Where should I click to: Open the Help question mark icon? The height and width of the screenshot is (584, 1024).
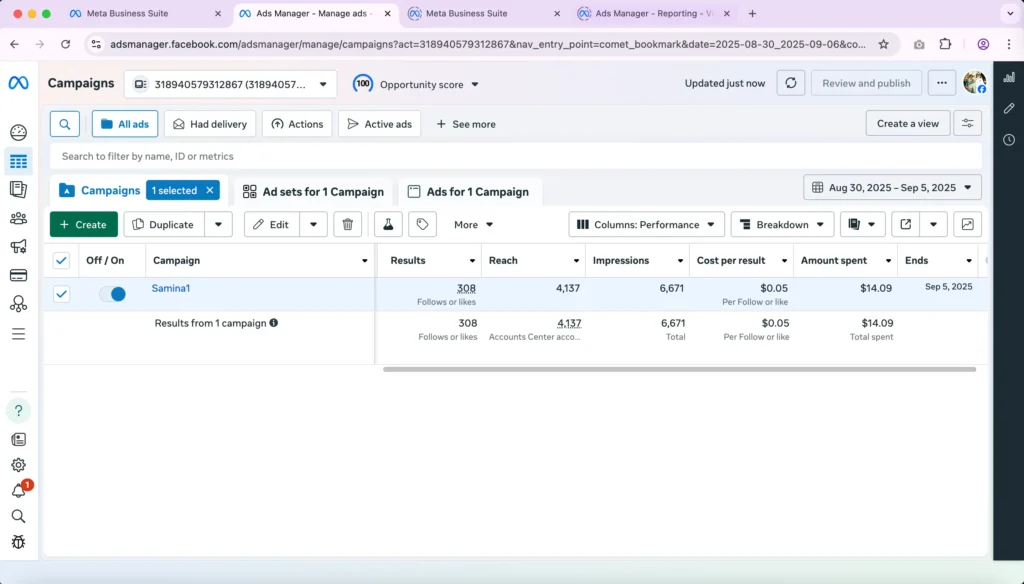(18, 410)
